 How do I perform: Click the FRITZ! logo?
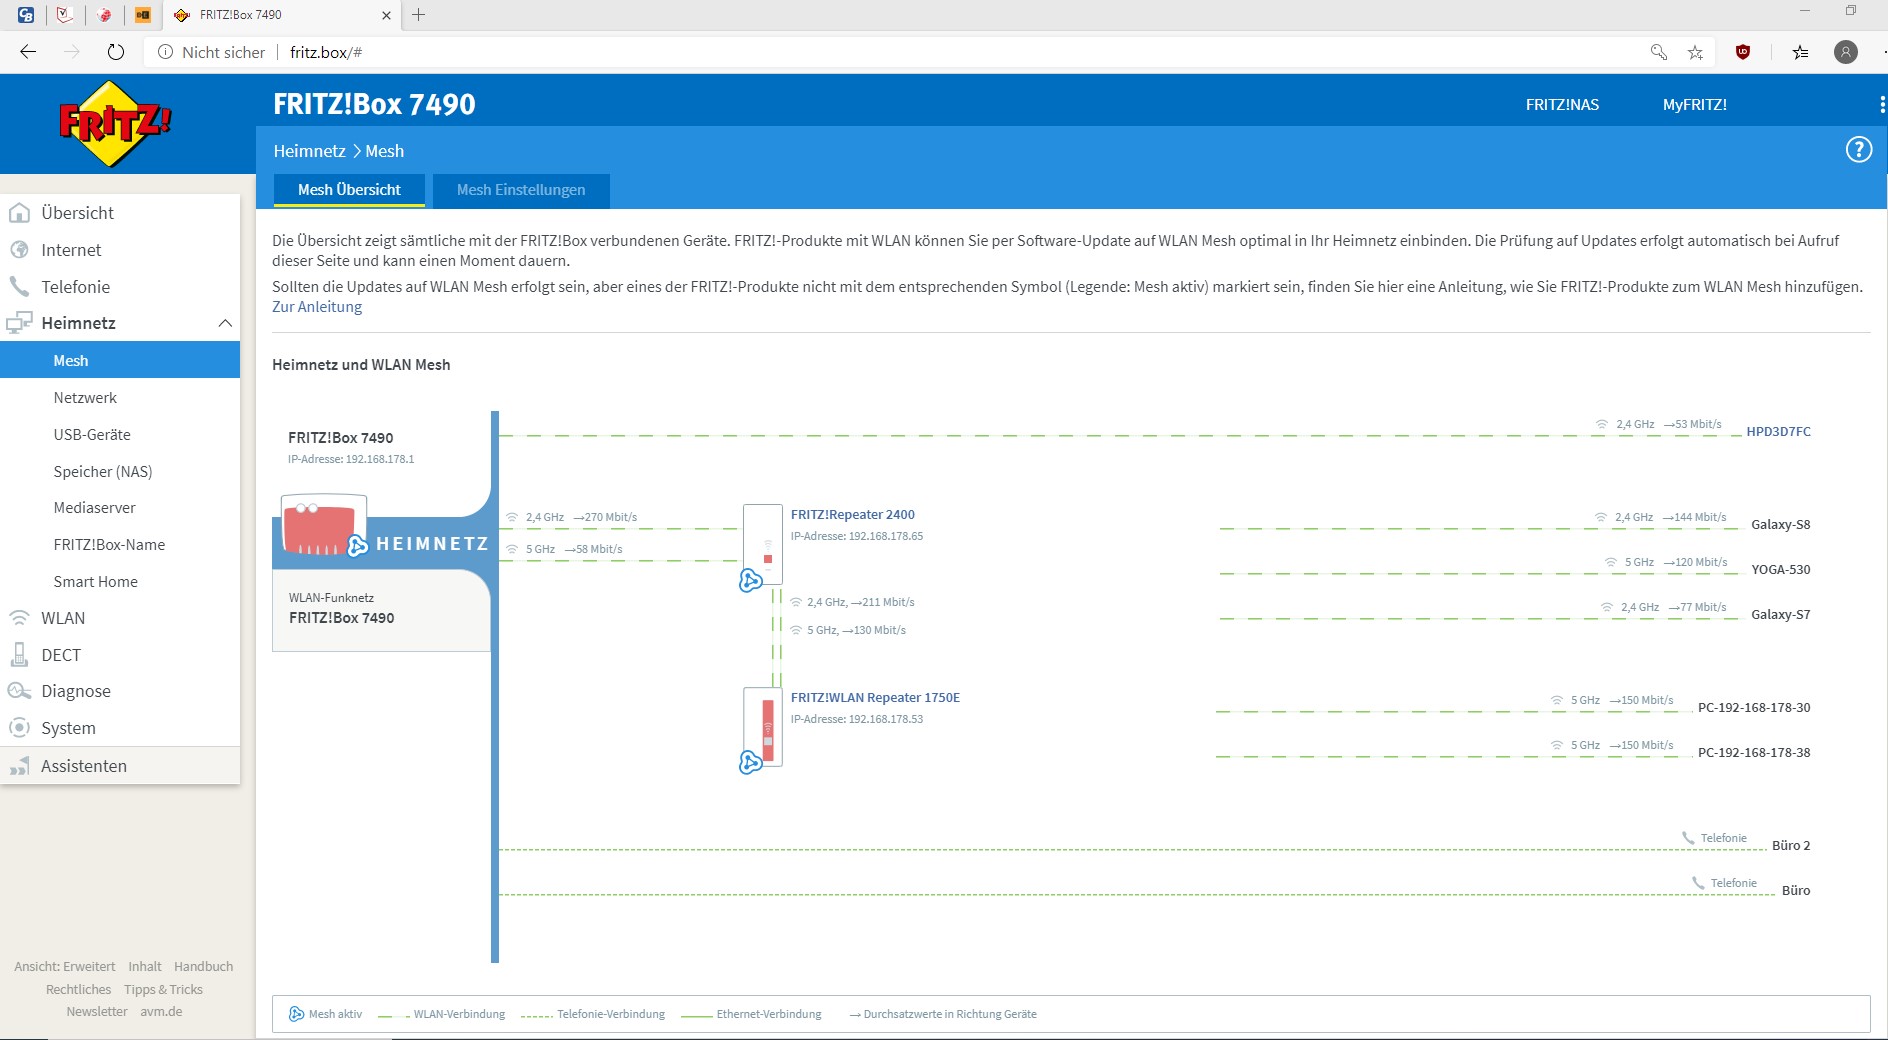pos(115,124)
